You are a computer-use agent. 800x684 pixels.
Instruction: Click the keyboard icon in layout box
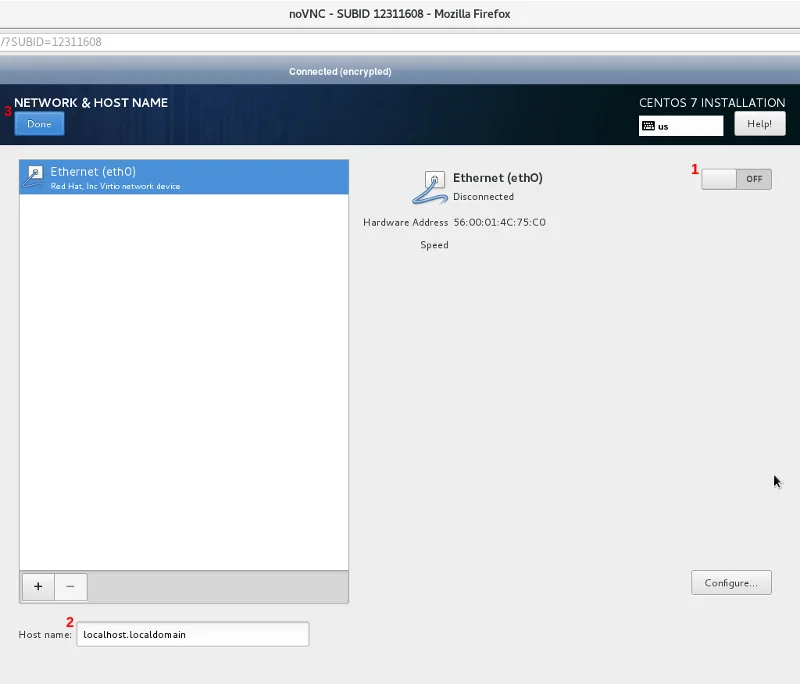[648, 127]
